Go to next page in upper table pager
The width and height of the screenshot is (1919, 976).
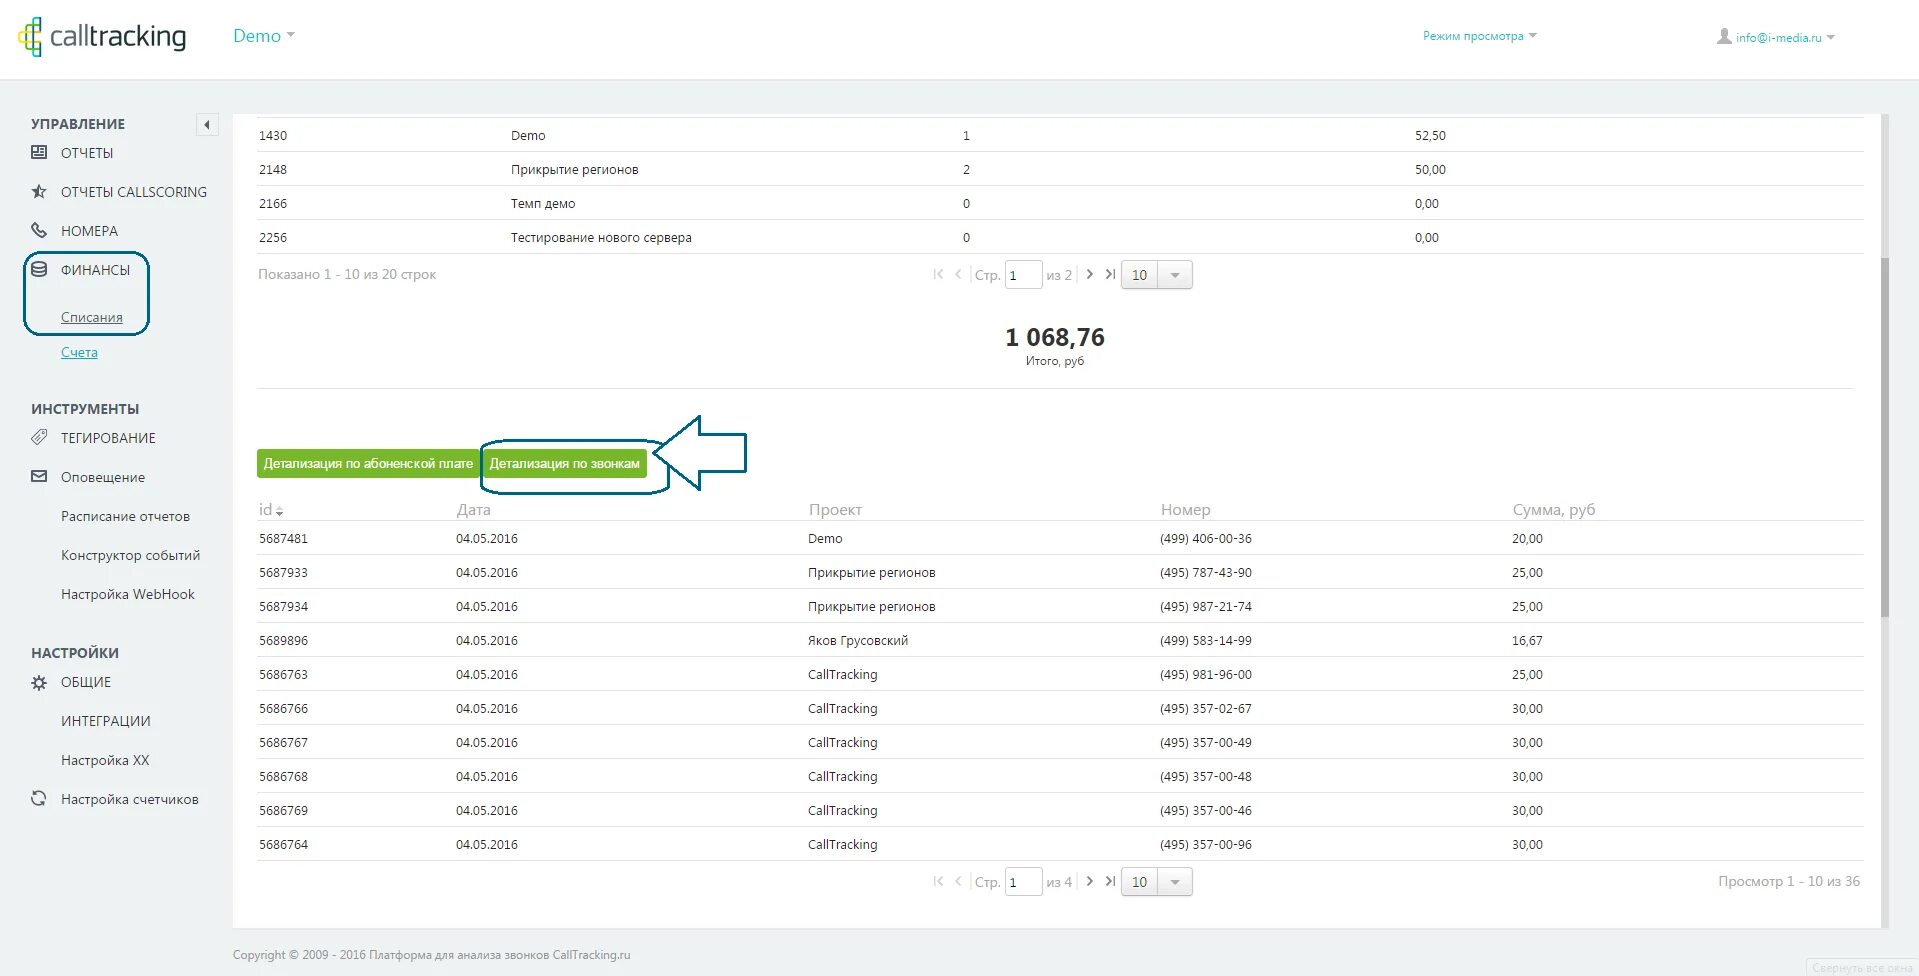coord(1090,274)
